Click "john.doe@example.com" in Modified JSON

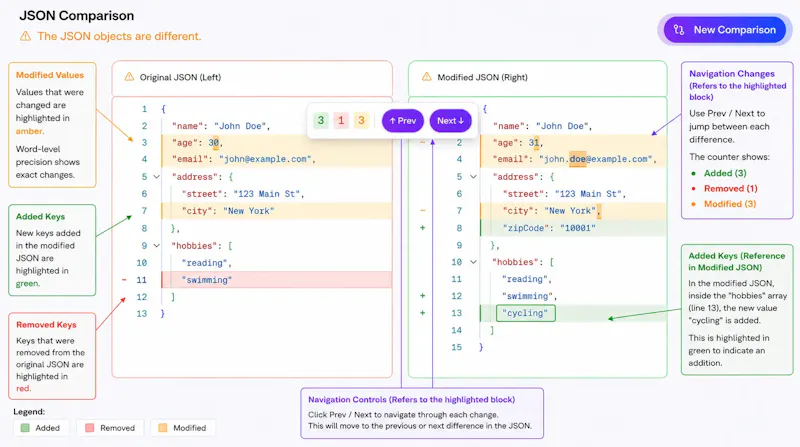(596, 159)
